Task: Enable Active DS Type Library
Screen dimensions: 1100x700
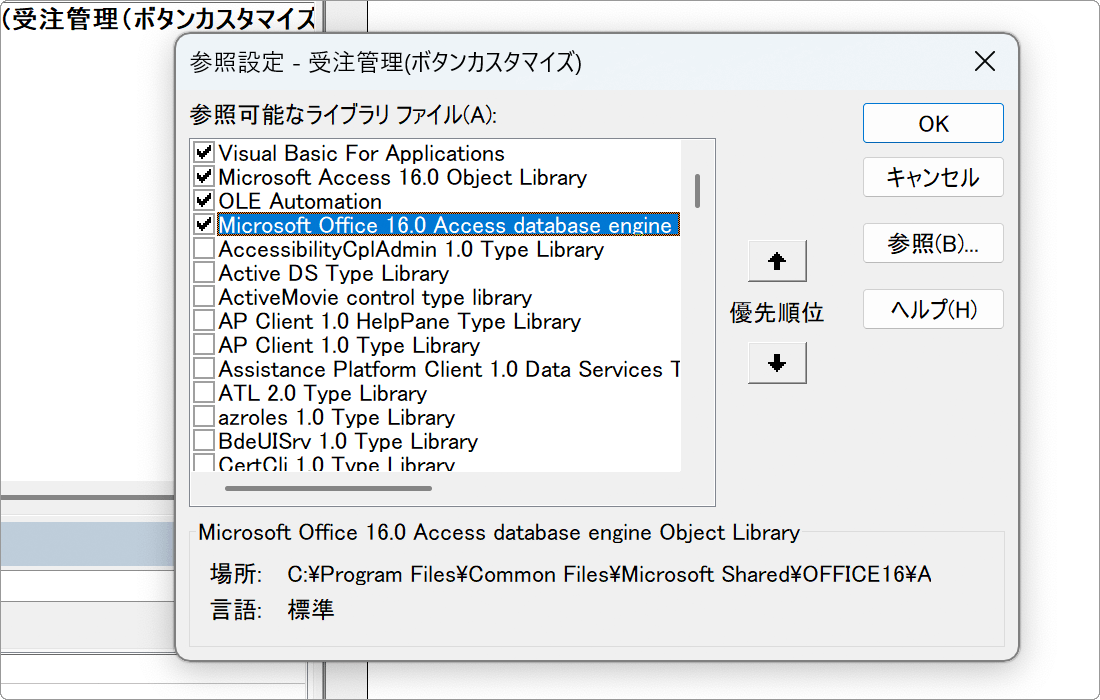Action: (203, 272)
